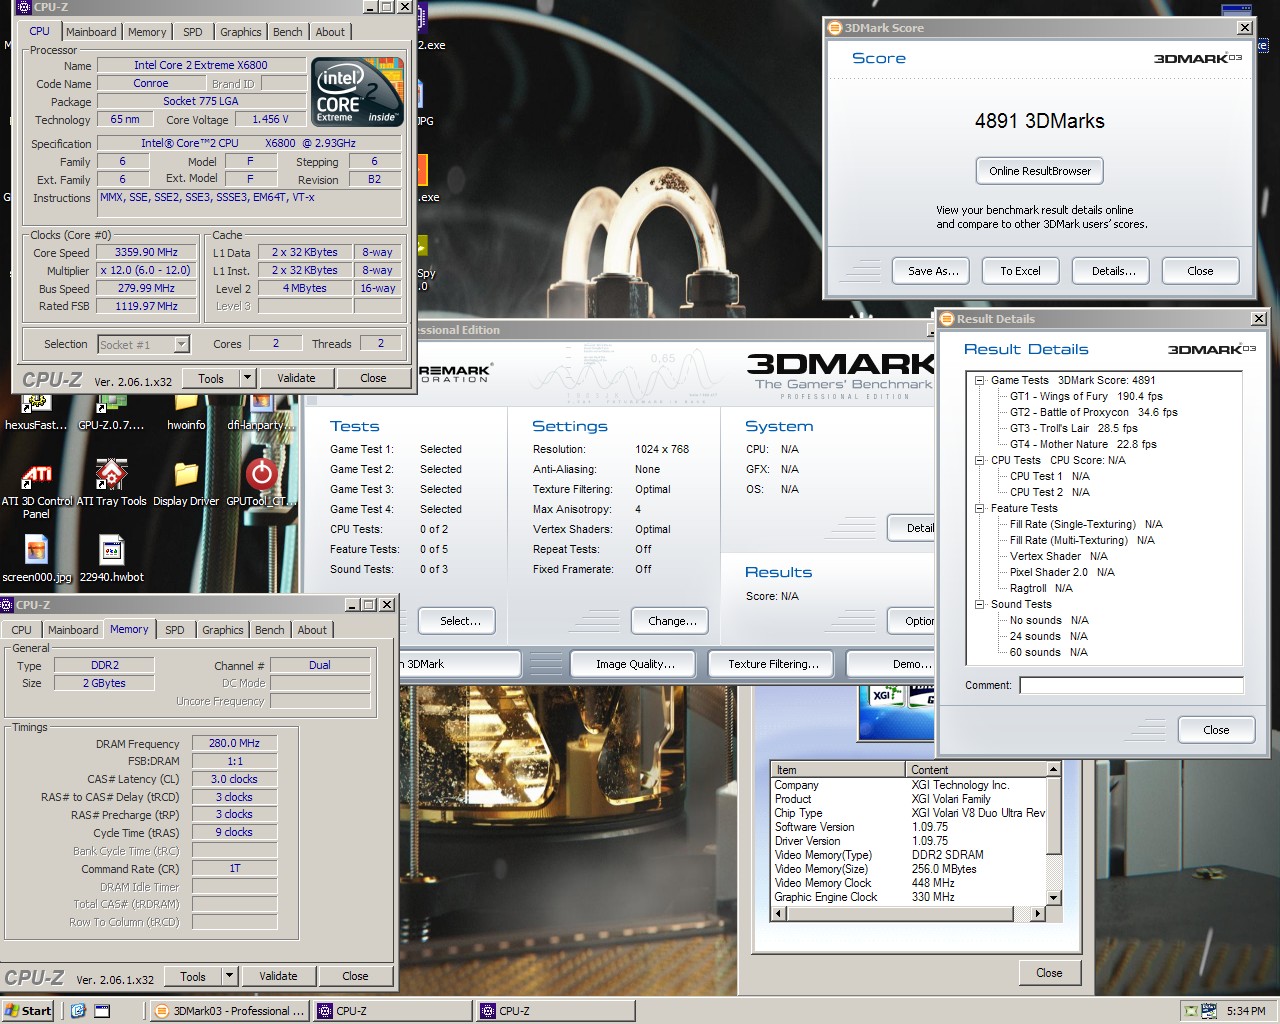Switch to Memory tab in top CPU-Z window

tap(147, 32)
